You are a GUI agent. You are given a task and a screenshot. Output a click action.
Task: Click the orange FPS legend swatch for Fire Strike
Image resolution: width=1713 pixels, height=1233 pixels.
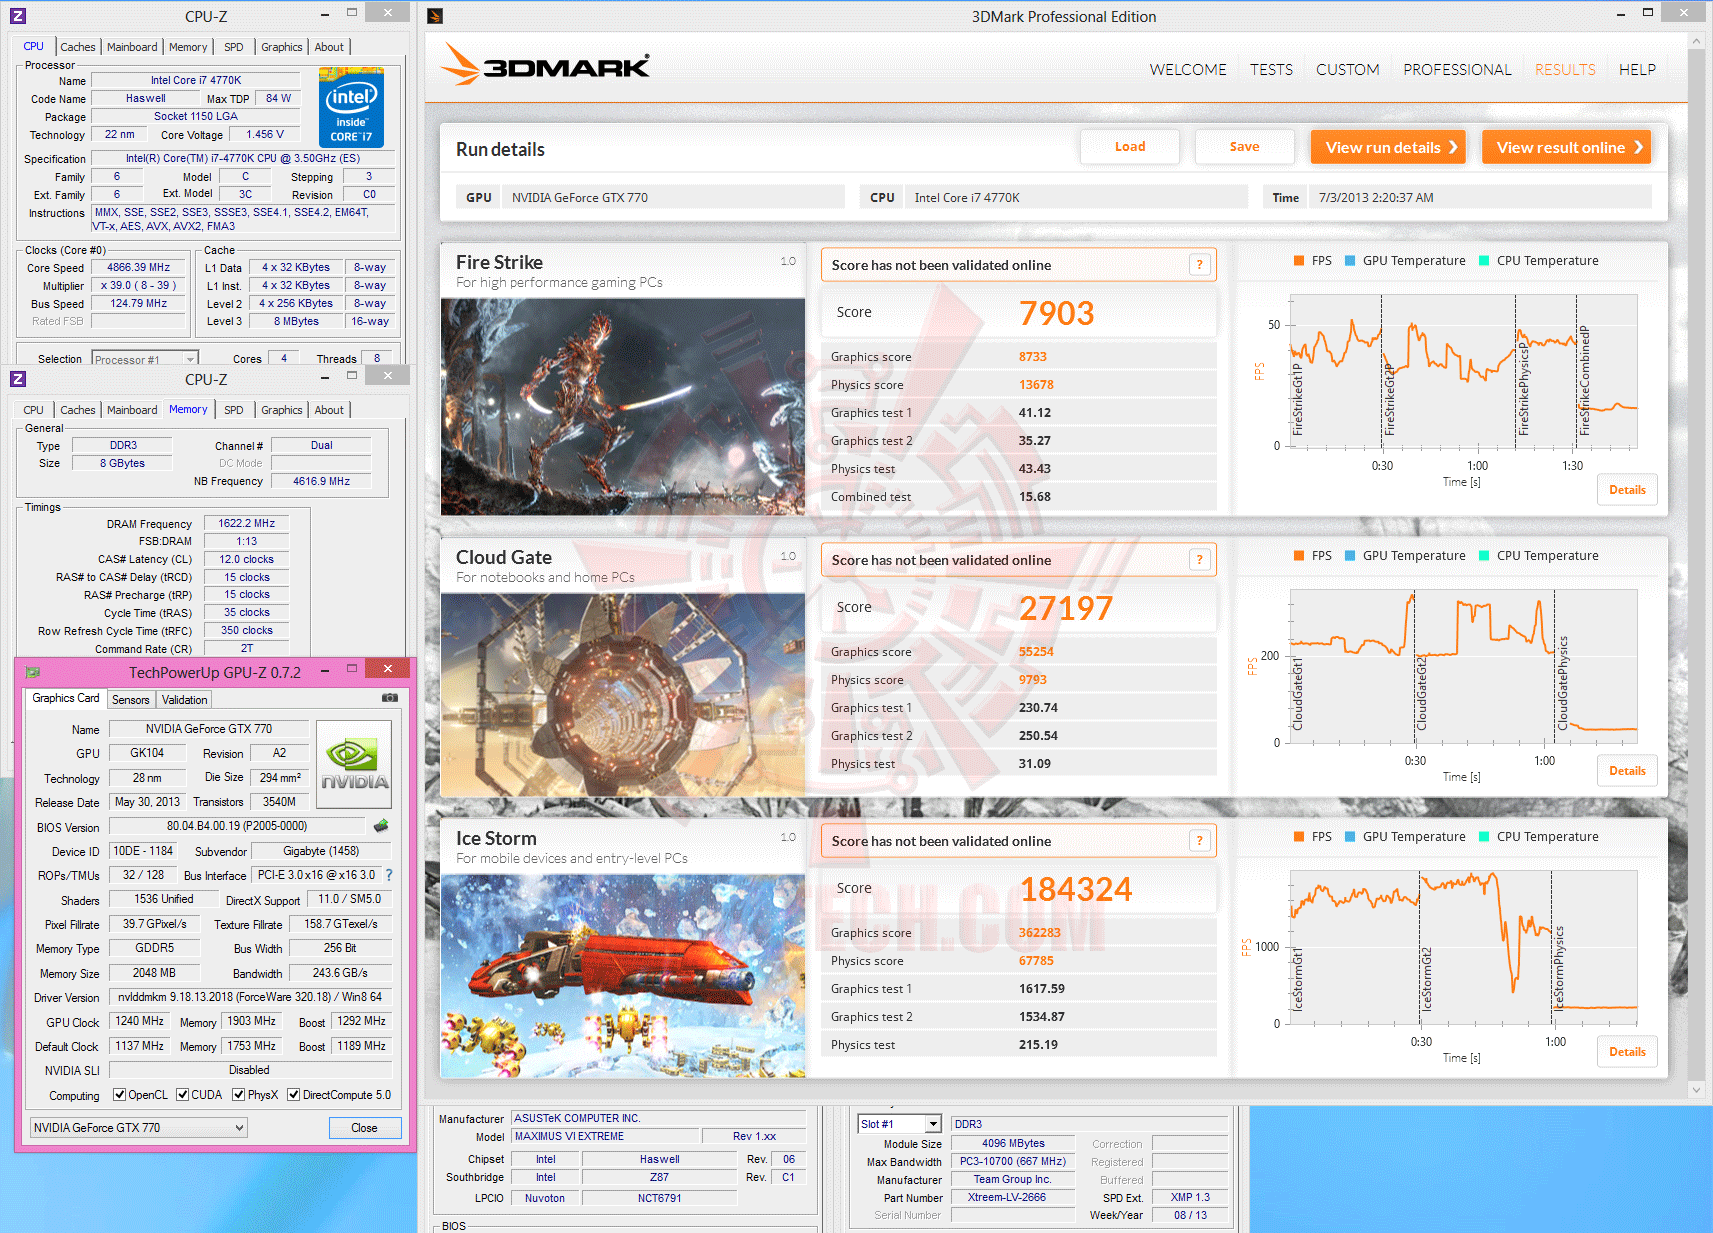coord(1299,261)
